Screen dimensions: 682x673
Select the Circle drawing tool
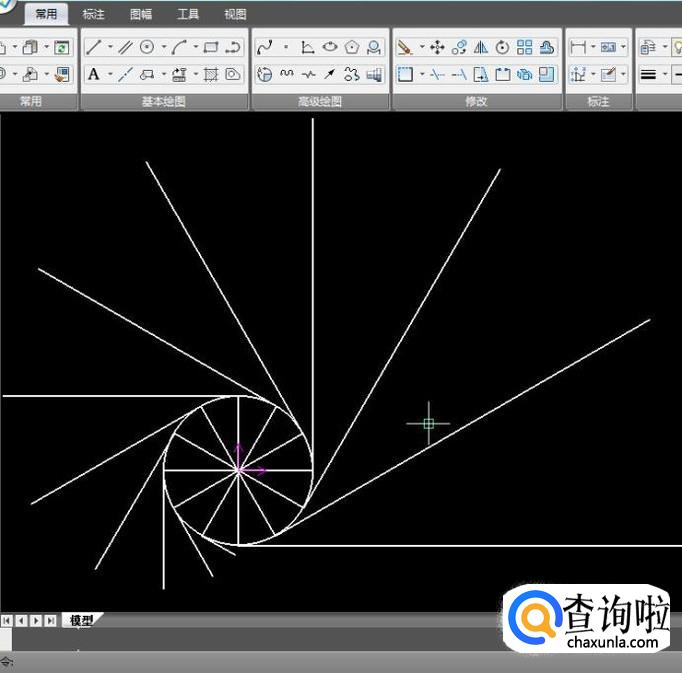tap(147, 47)
